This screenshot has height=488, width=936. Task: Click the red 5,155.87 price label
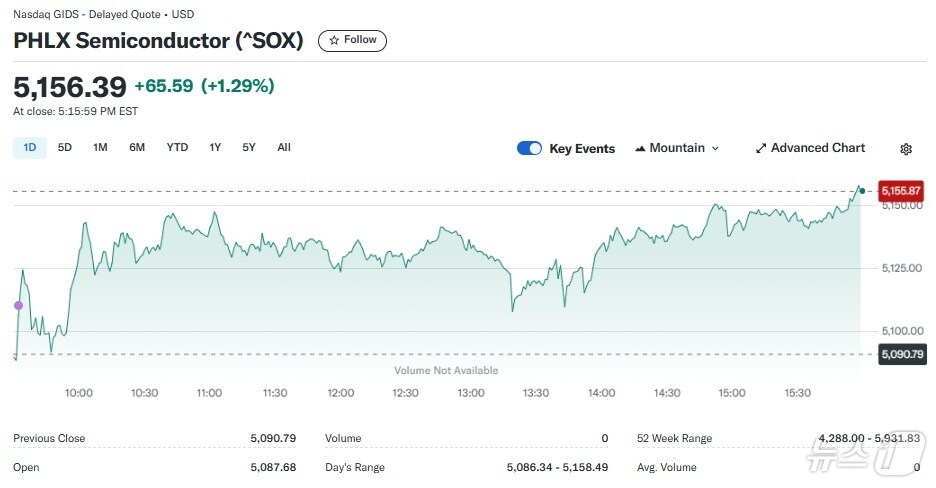coord(900,190)
